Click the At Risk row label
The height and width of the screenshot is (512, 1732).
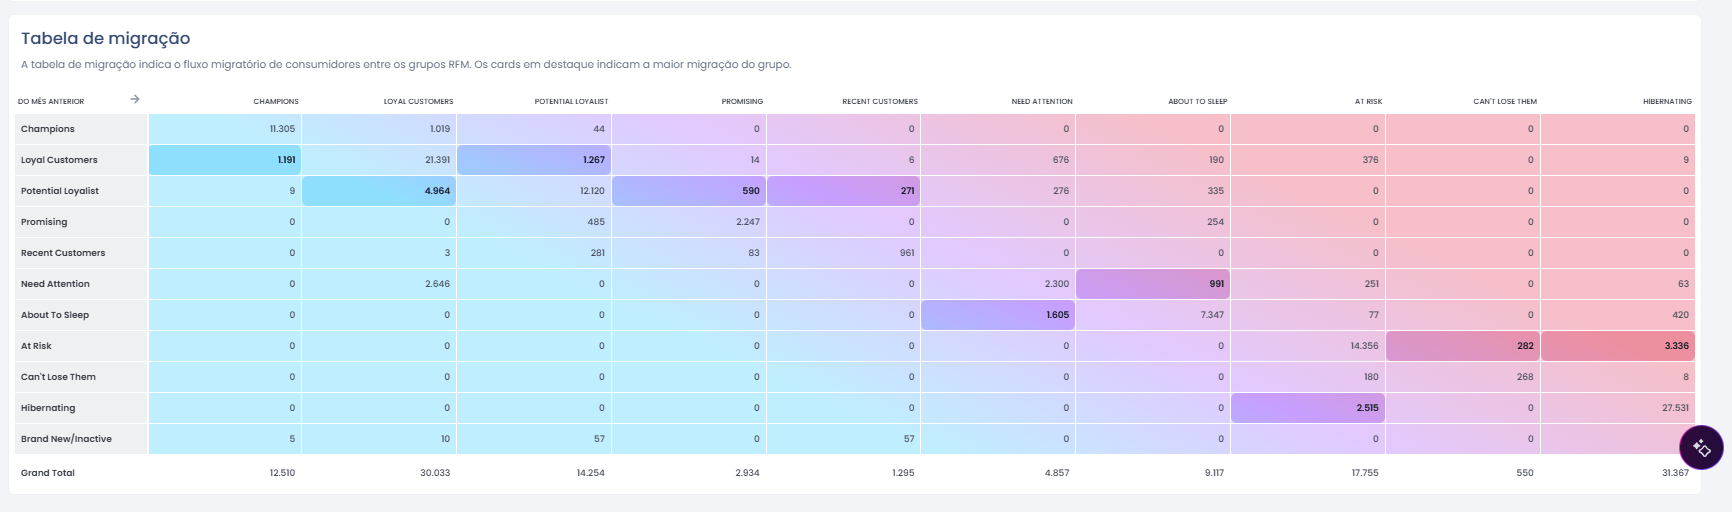36,346
